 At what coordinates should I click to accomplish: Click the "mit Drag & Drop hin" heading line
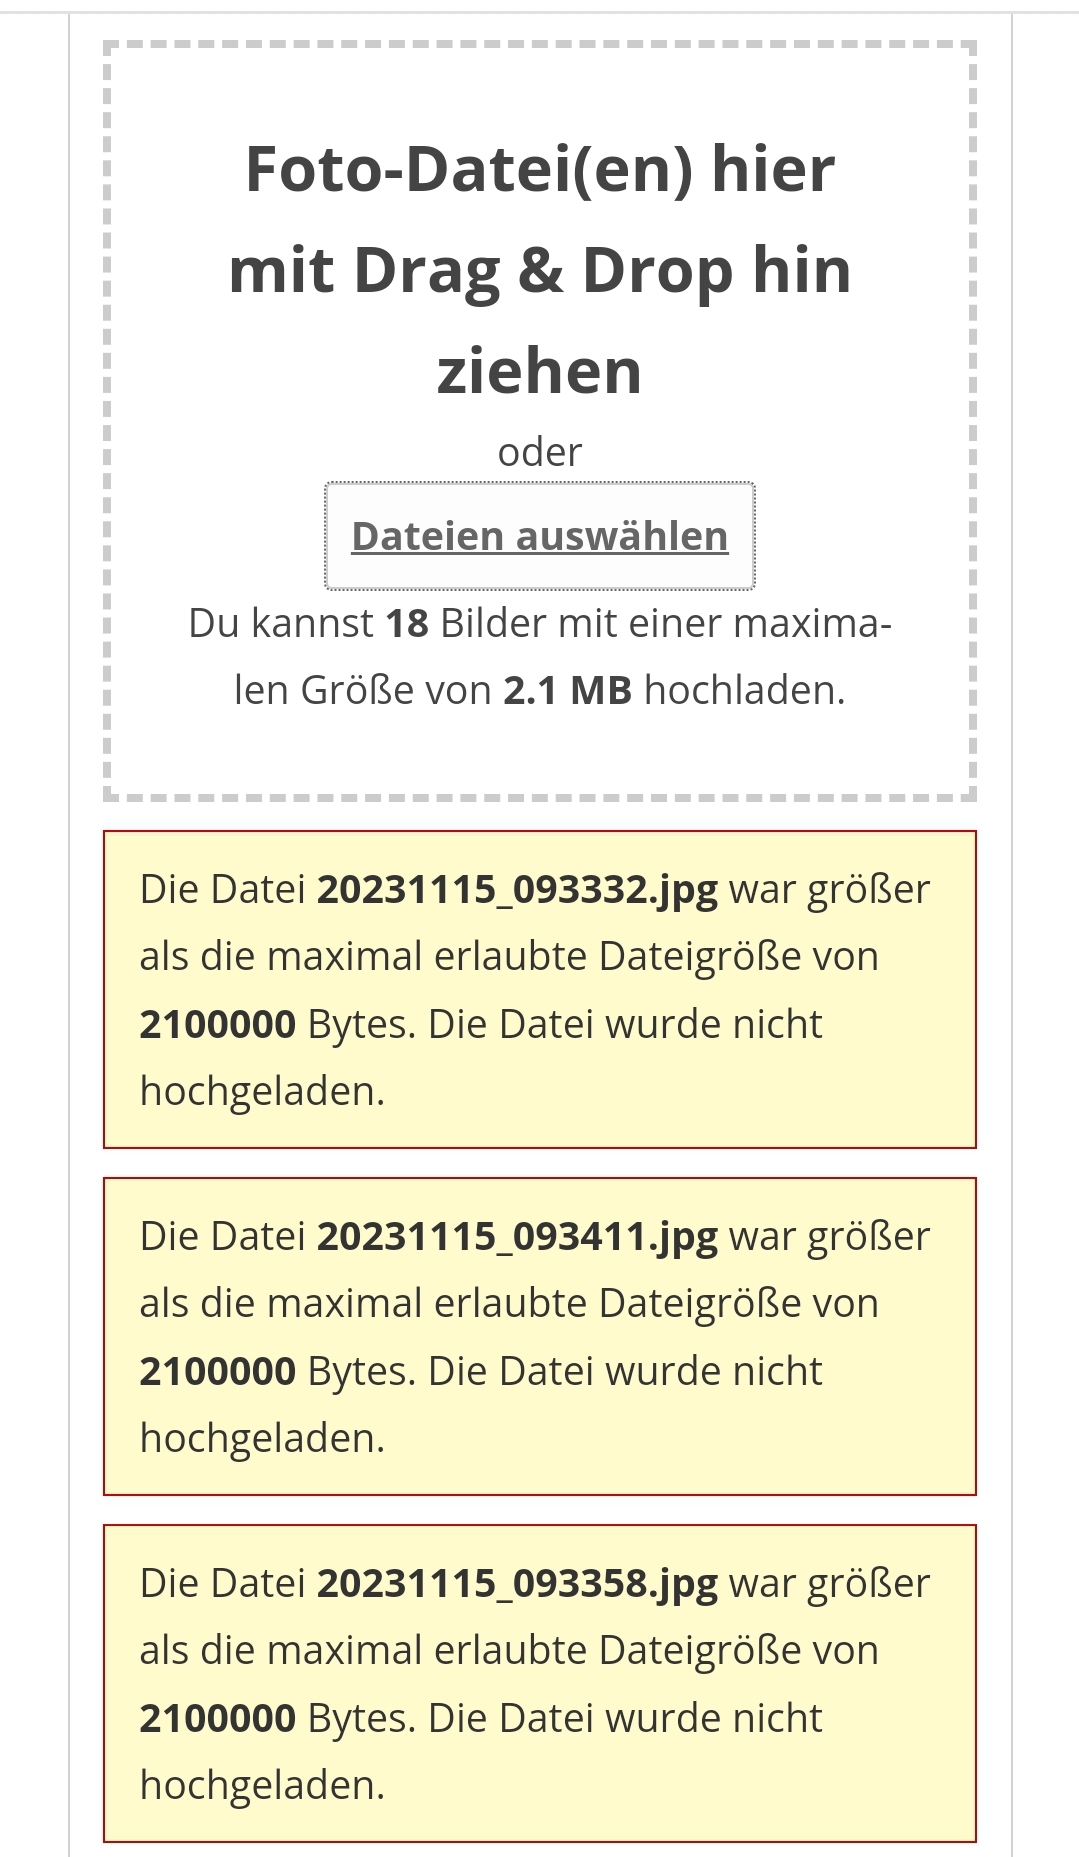[540, 271]
